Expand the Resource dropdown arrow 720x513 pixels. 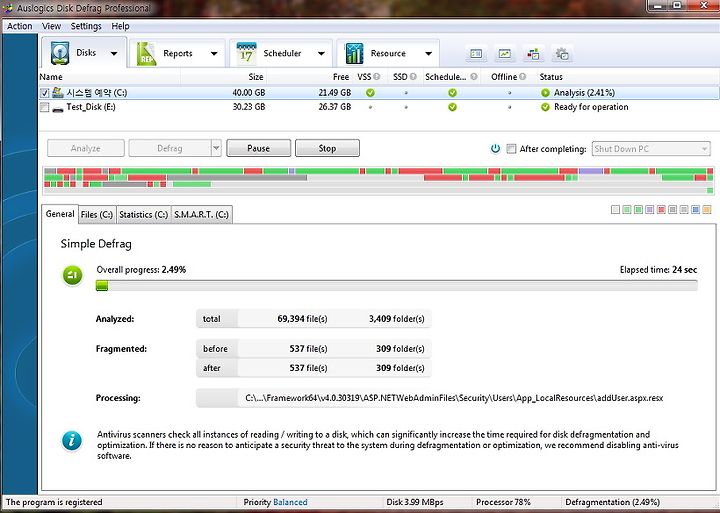coord(428,54)
